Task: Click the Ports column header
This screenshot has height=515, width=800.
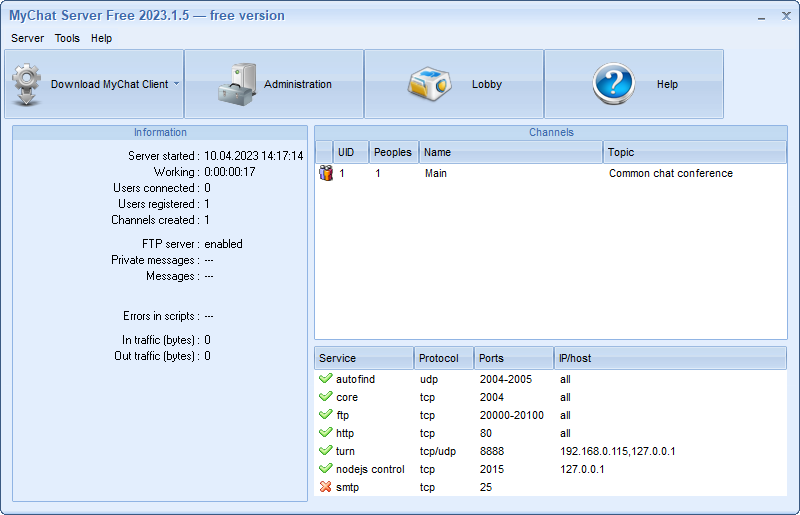Action: pos(514,358)
